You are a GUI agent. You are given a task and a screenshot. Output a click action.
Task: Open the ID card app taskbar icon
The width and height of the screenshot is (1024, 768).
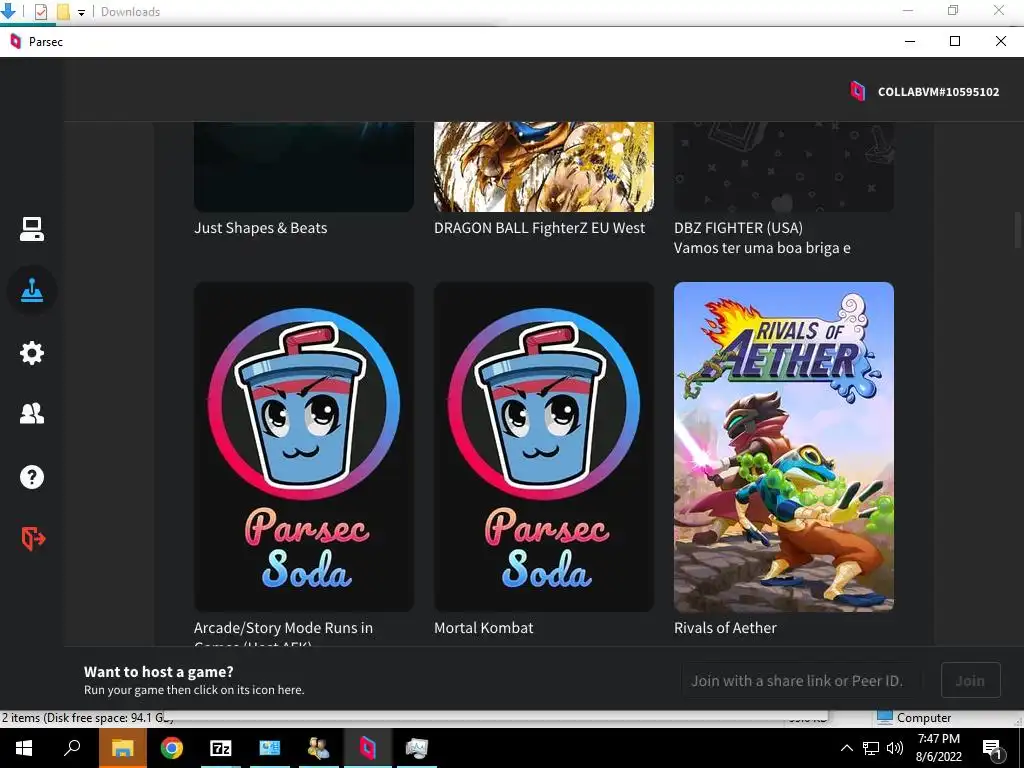(x=270, y=748)
